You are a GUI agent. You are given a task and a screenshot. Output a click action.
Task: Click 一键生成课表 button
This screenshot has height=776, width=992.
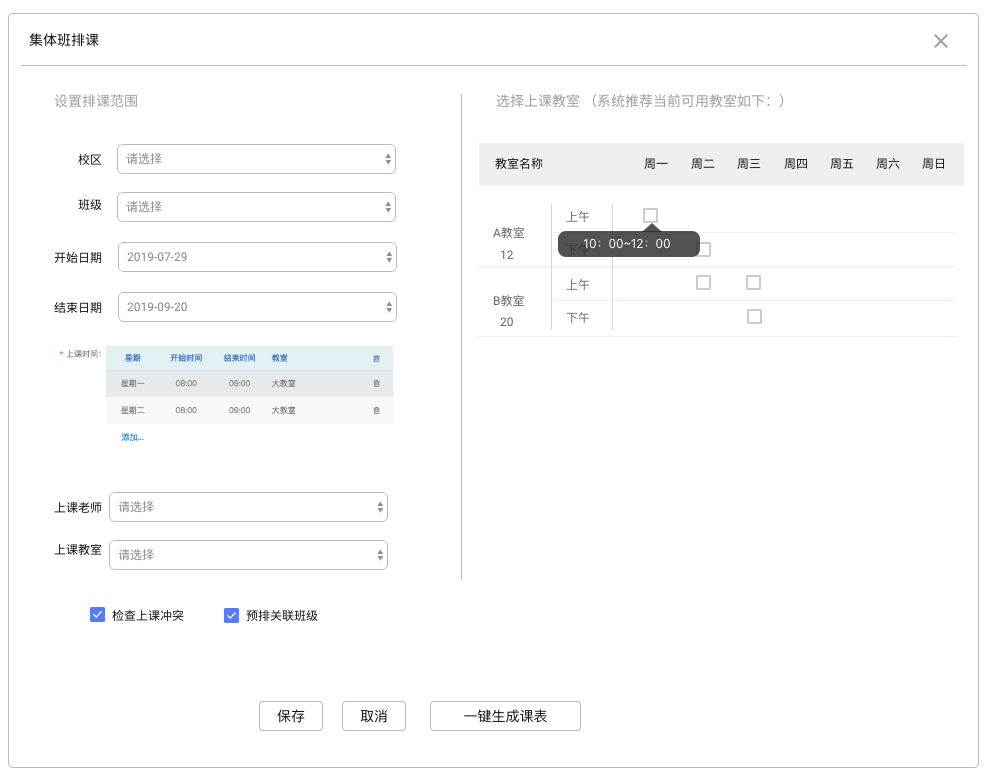(505, 716)
